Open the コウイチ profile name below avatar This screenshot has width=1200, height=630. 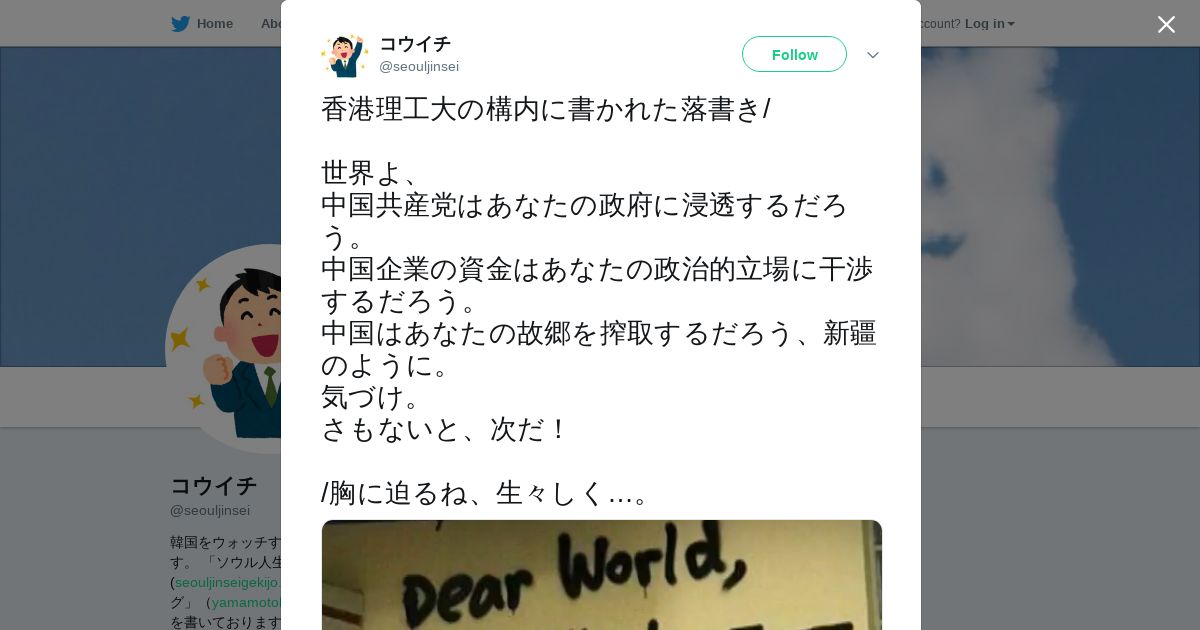click(x=213, y=486)
